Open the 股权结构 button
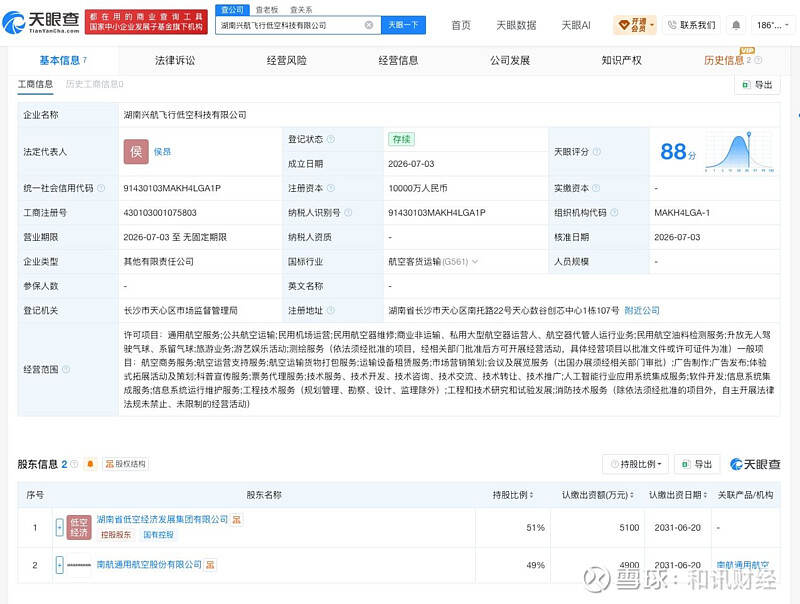 [126, 464]
